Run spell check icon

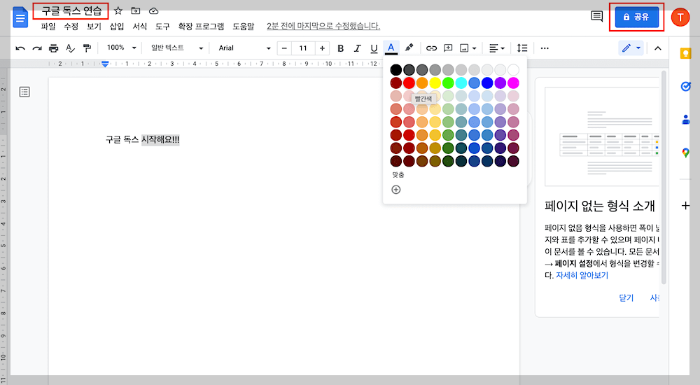[70, 48]
